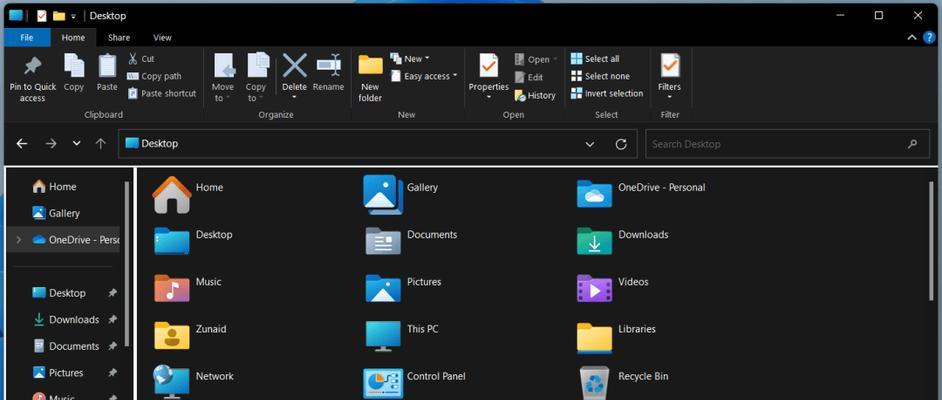This screenshot has width=942, height=400.
Task: Switch to the Share ribbon tab
Action: point(119,37)
